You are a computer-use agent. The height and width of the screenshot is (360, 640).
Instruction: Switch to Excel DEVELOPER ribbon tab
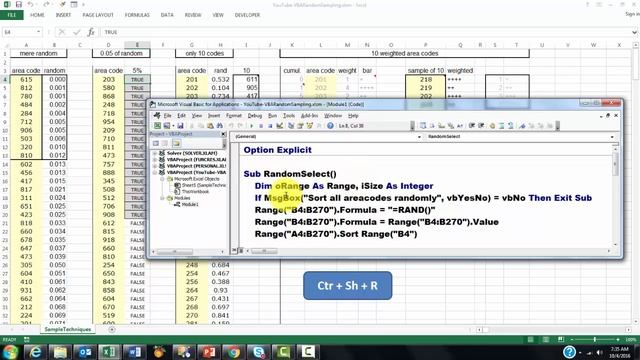click(x=247, y=15)
